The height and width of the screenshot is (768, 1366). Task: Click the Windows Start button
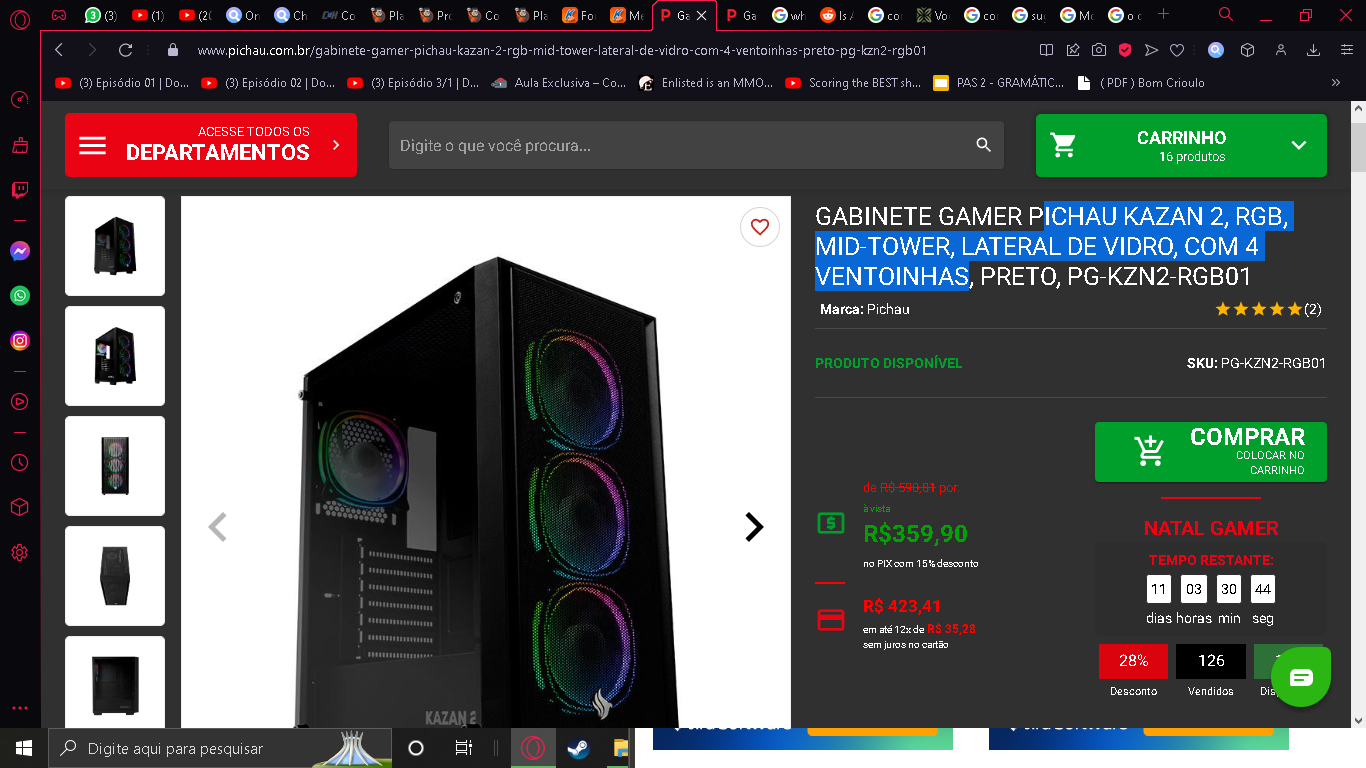click(23, 748)
